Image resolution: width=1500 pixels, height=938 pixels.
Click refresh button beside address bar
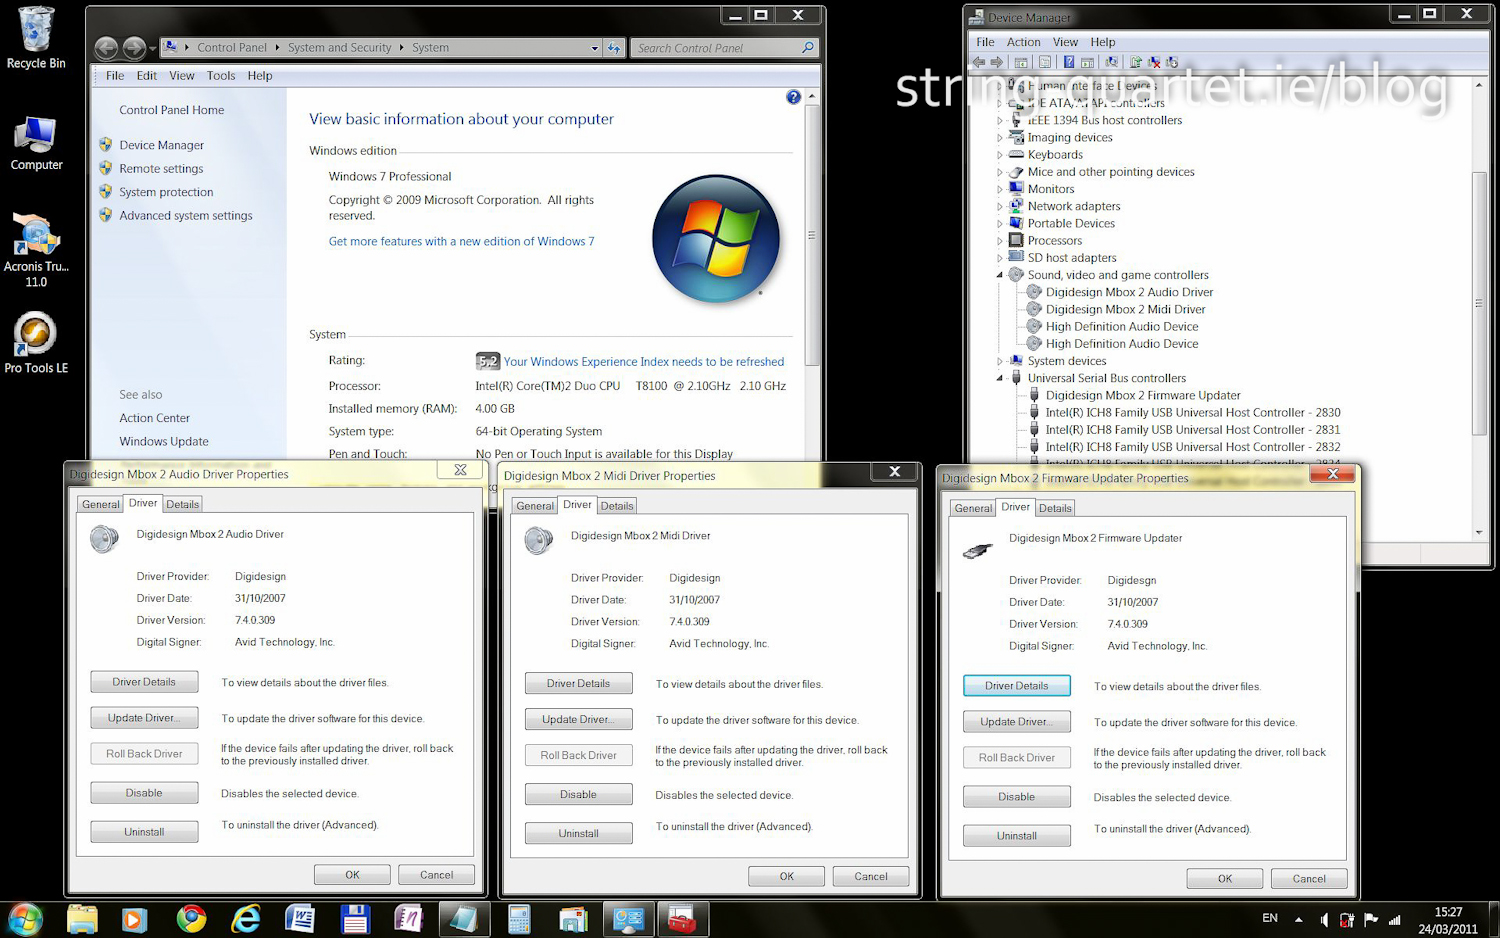coord(614,48)
